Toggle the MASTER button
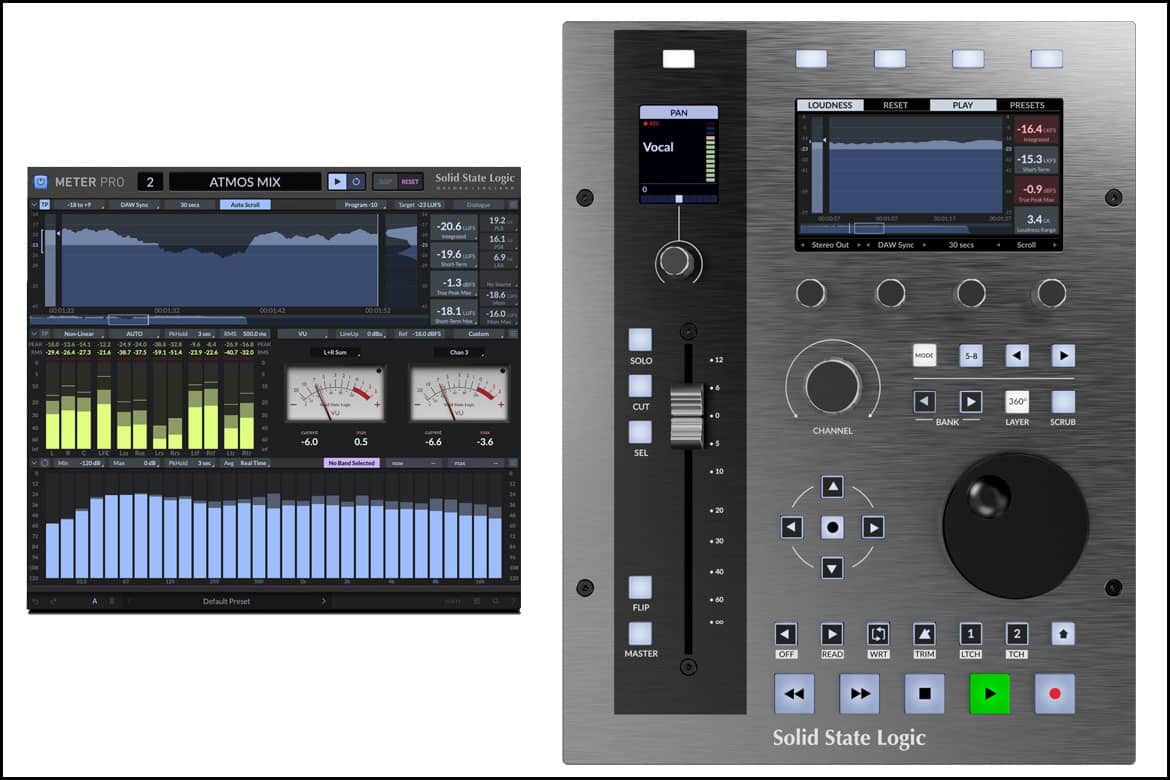 click(x=639, y=633)
